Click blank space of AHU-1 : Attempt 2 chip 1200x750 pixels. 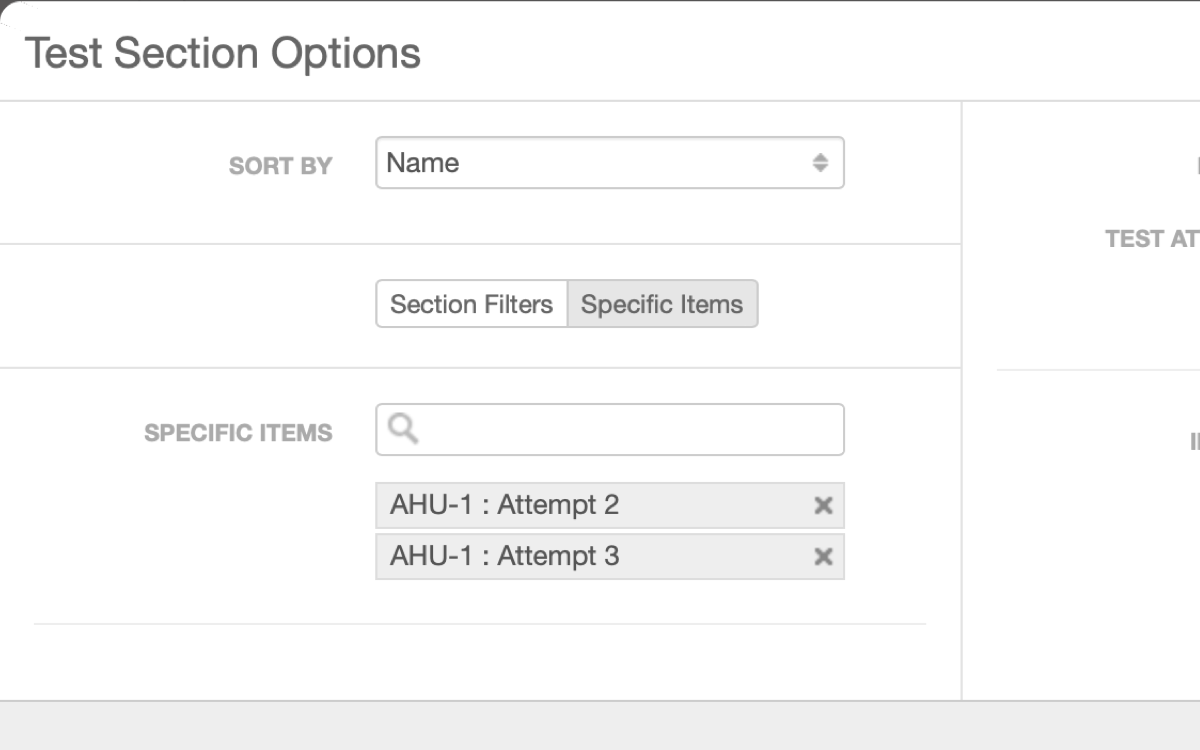[715, 506]
